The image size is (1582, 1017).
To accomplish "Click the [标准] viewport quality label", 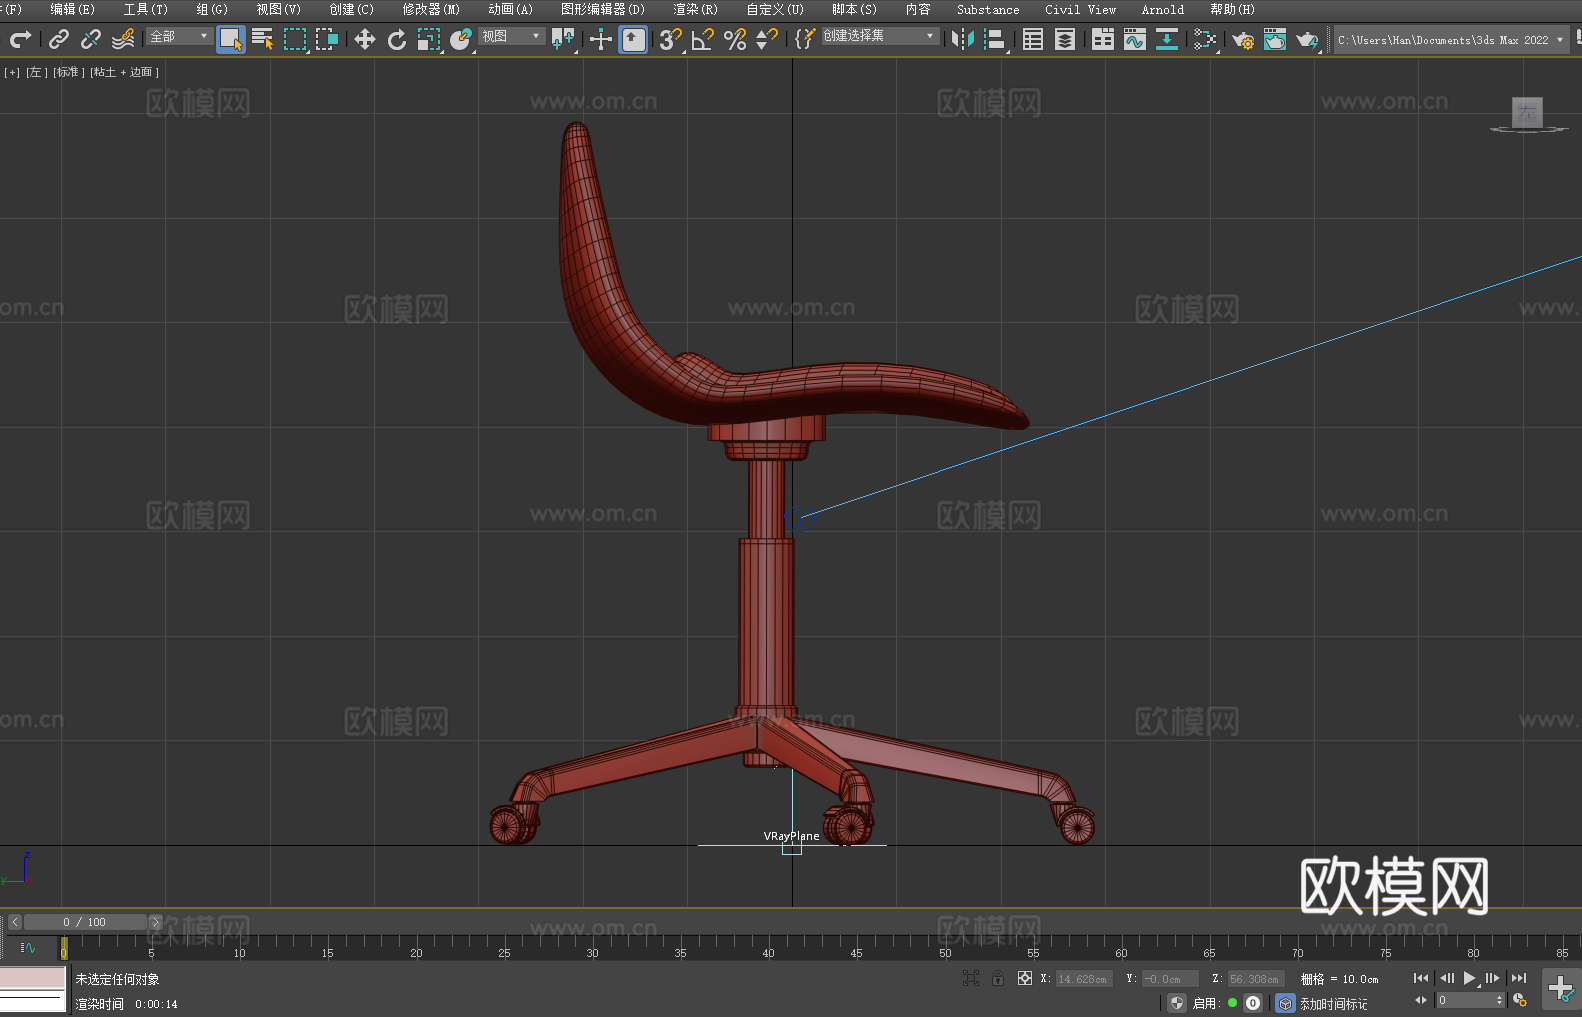I will (69, 72).
